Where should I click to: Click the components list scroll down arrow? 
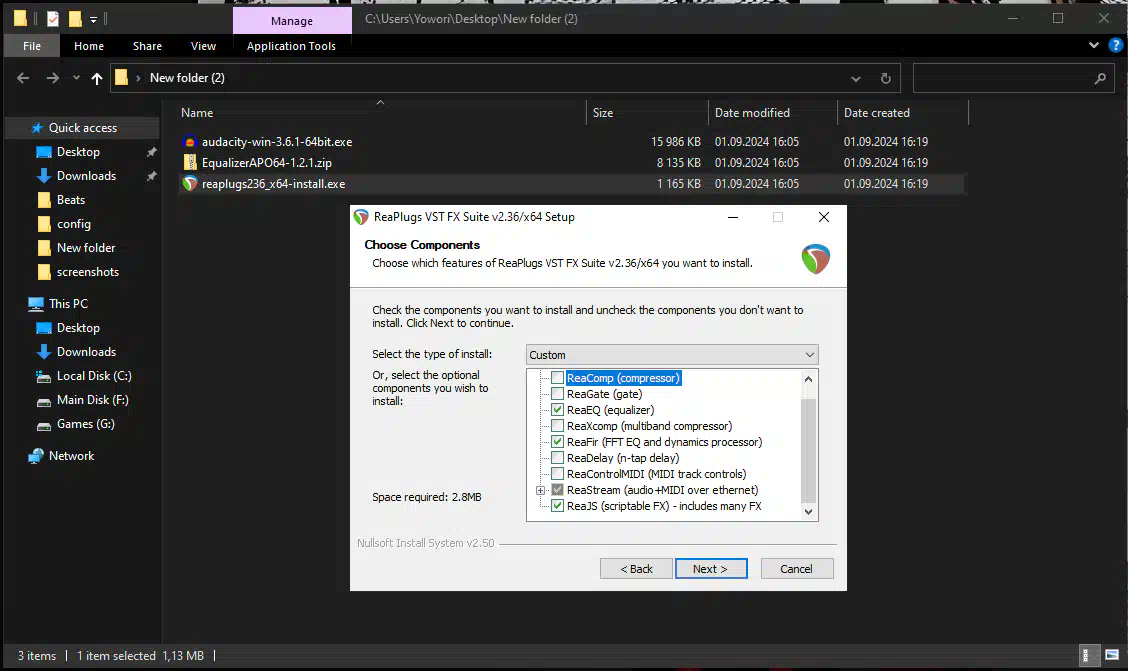[x=809, y=511]
